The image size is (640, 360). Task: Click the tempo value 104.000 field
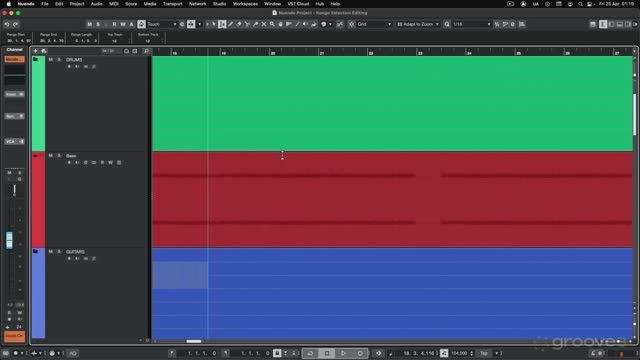(x=459, y=353)
